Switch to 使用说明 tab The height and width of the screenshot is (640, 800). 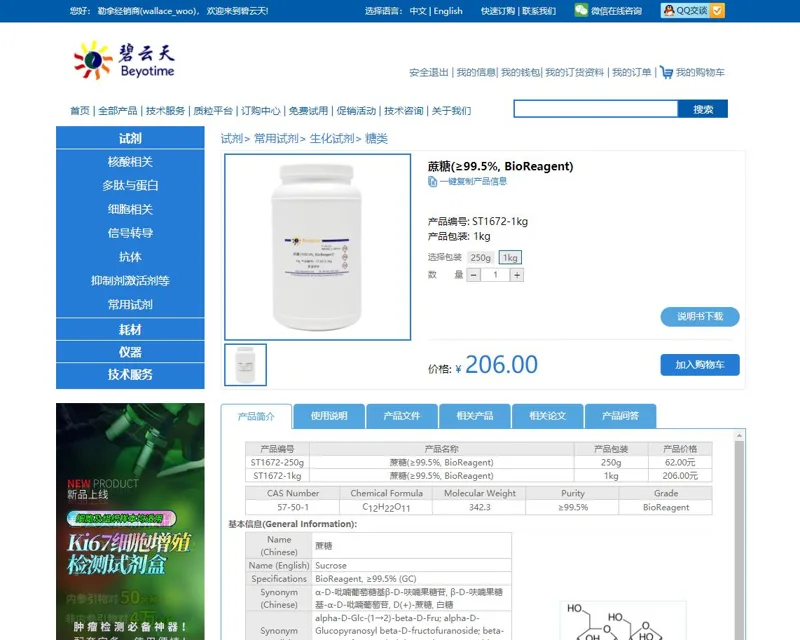[x=329, y=416]
